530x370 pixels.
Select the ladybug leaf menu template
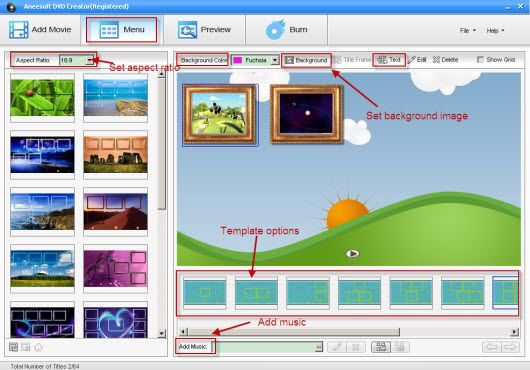42,98
